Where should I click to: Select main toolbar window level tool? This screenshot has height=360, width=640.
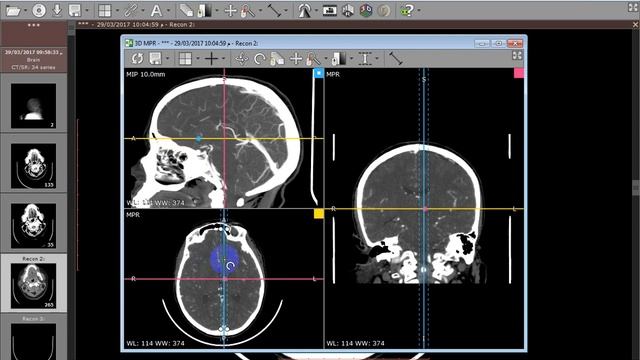(204, 10)
